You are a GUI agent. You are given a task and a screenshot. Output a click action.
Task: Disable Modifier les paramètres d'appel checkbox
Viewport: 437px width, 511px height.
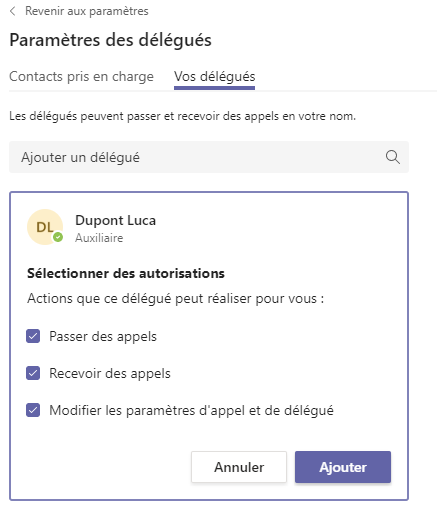point(33,410)
